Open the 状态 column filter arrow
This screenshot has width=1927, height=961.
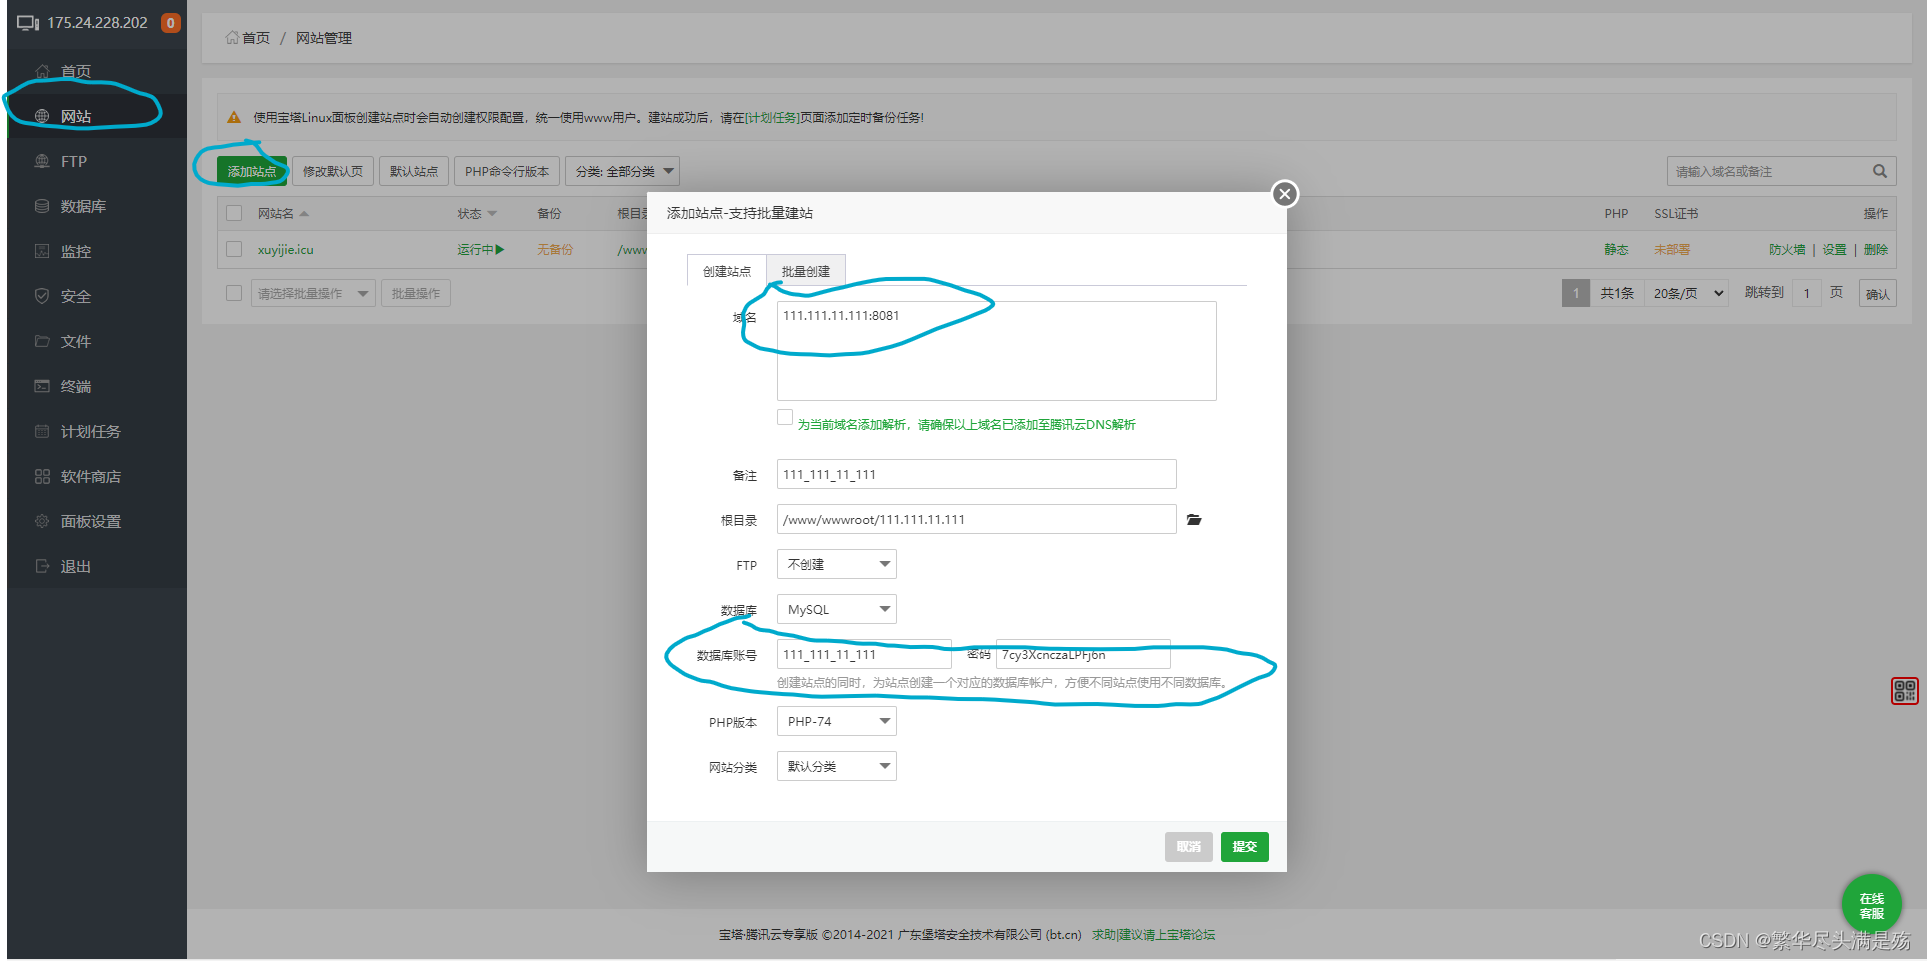click(x=492, y=214)
